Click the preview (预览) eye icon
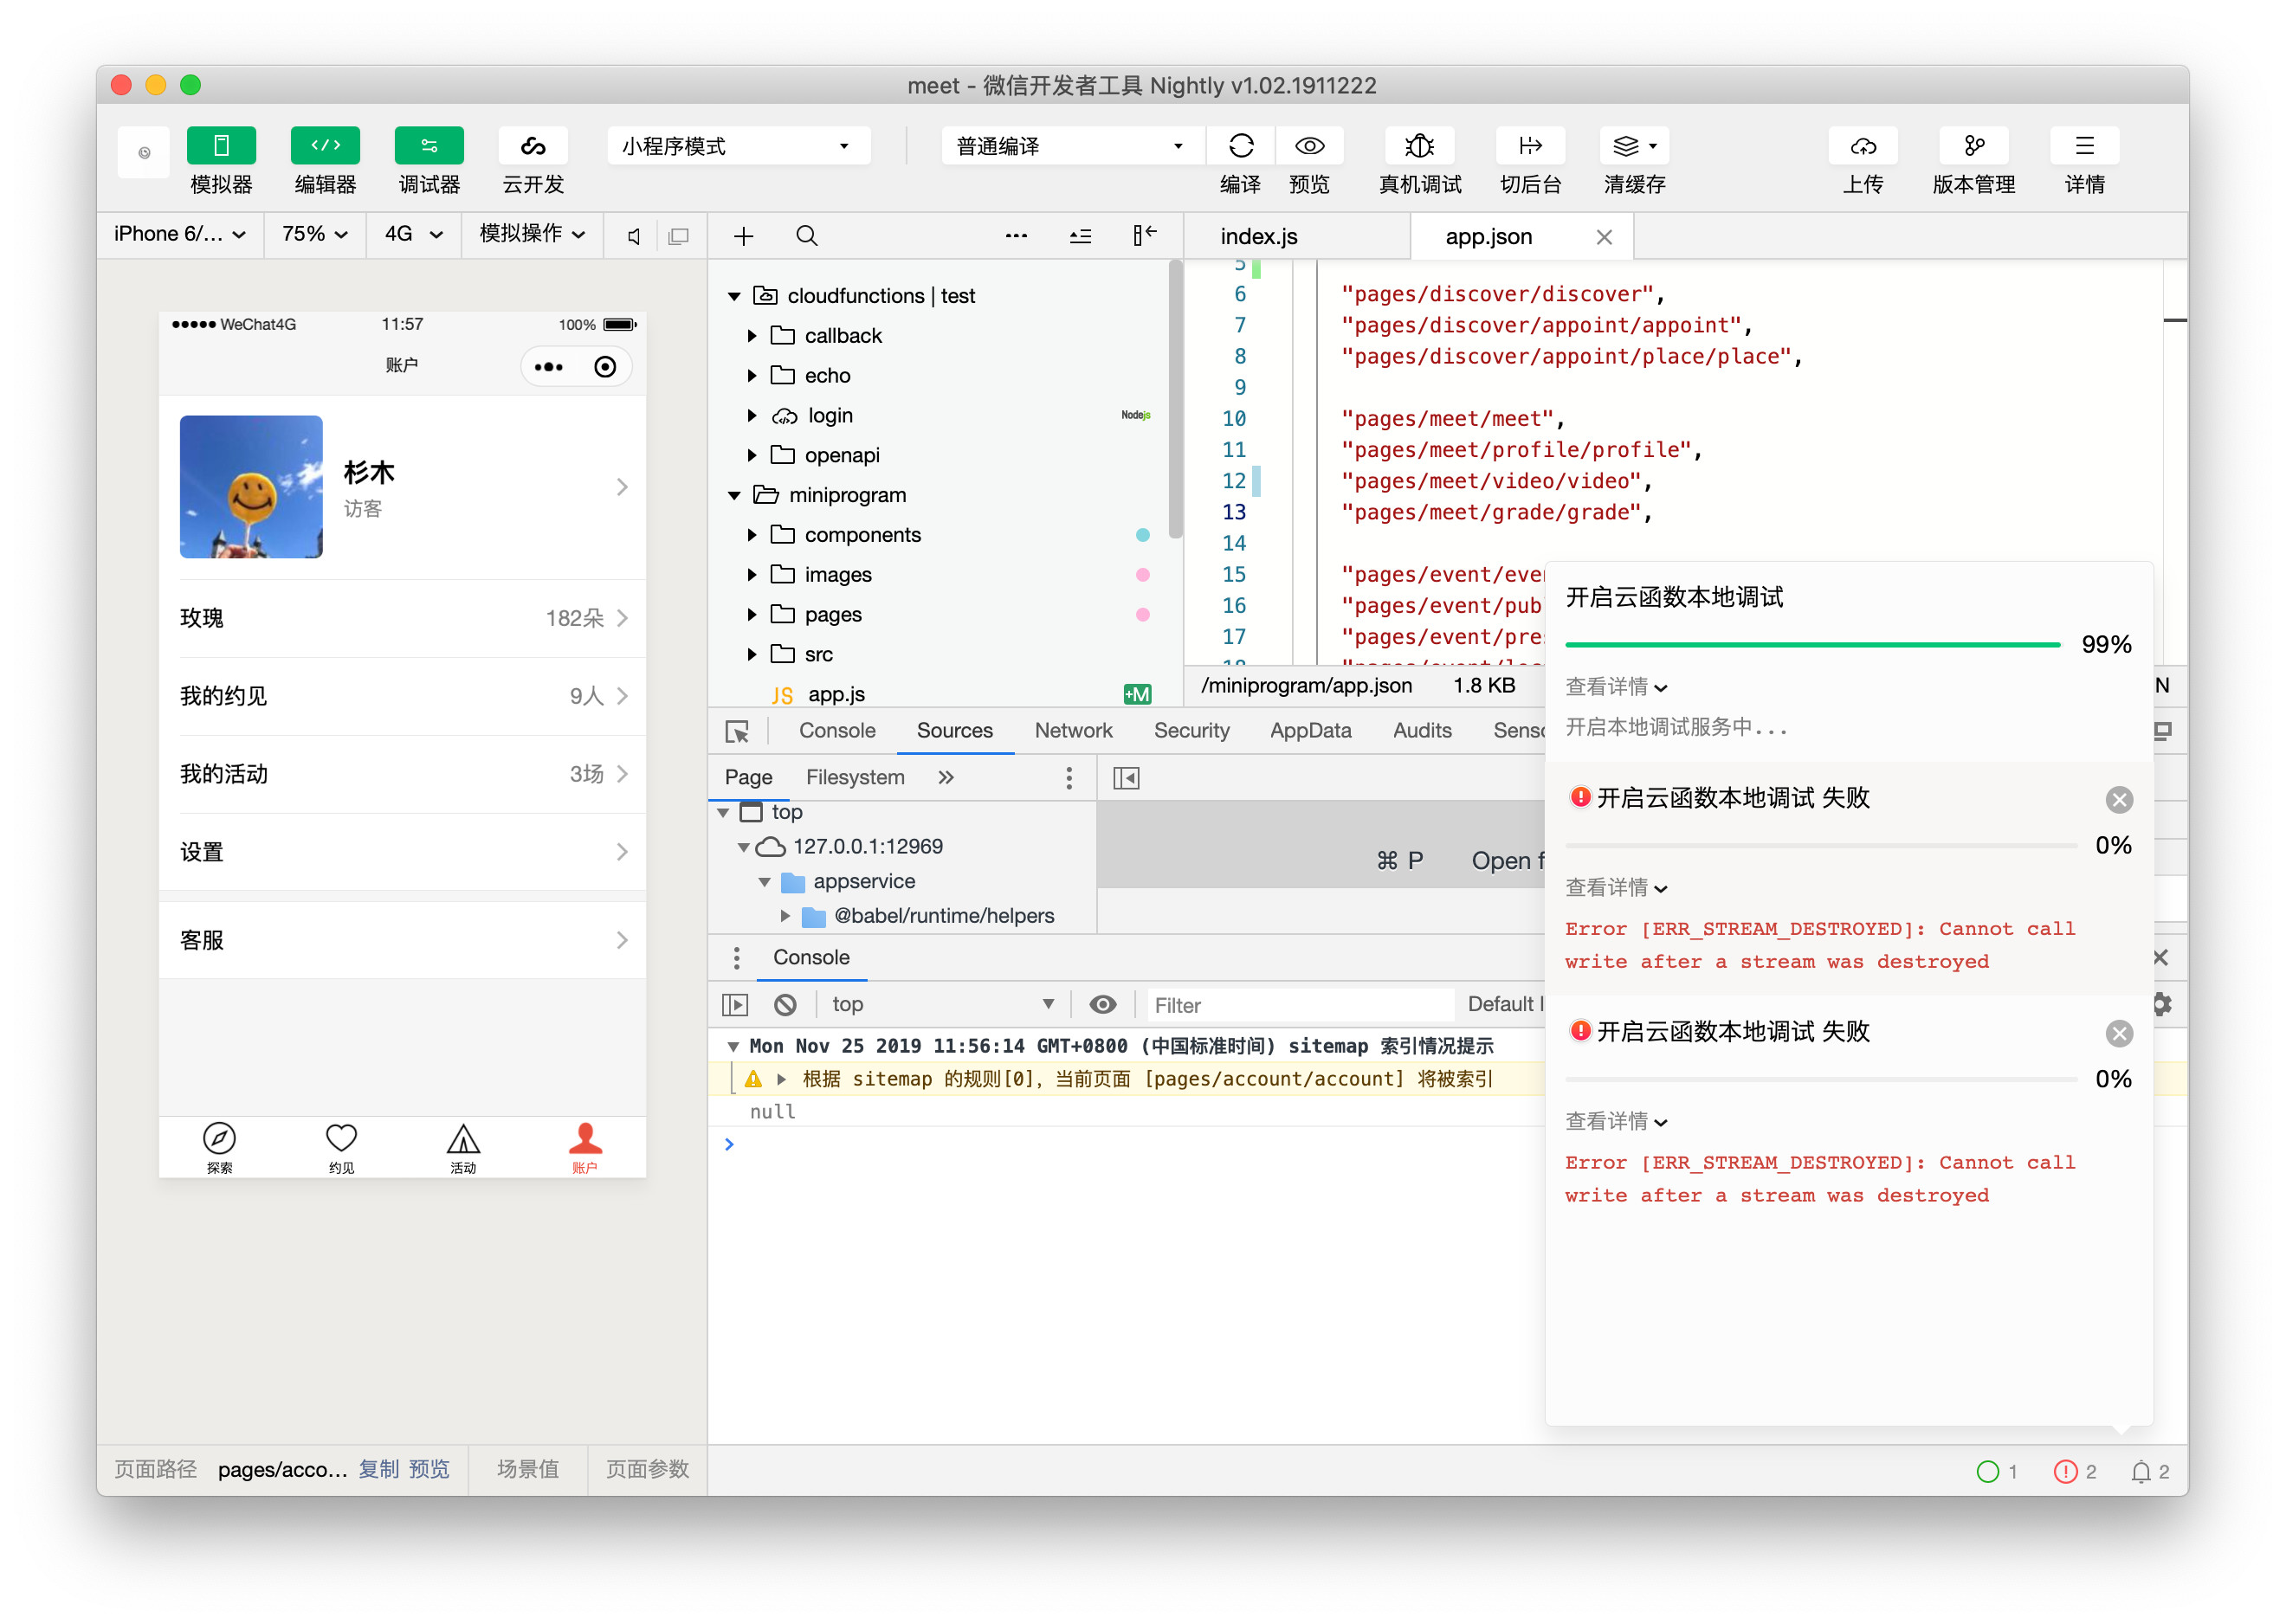The height and width of the screenshot is (1624, 2286). 1310,146
